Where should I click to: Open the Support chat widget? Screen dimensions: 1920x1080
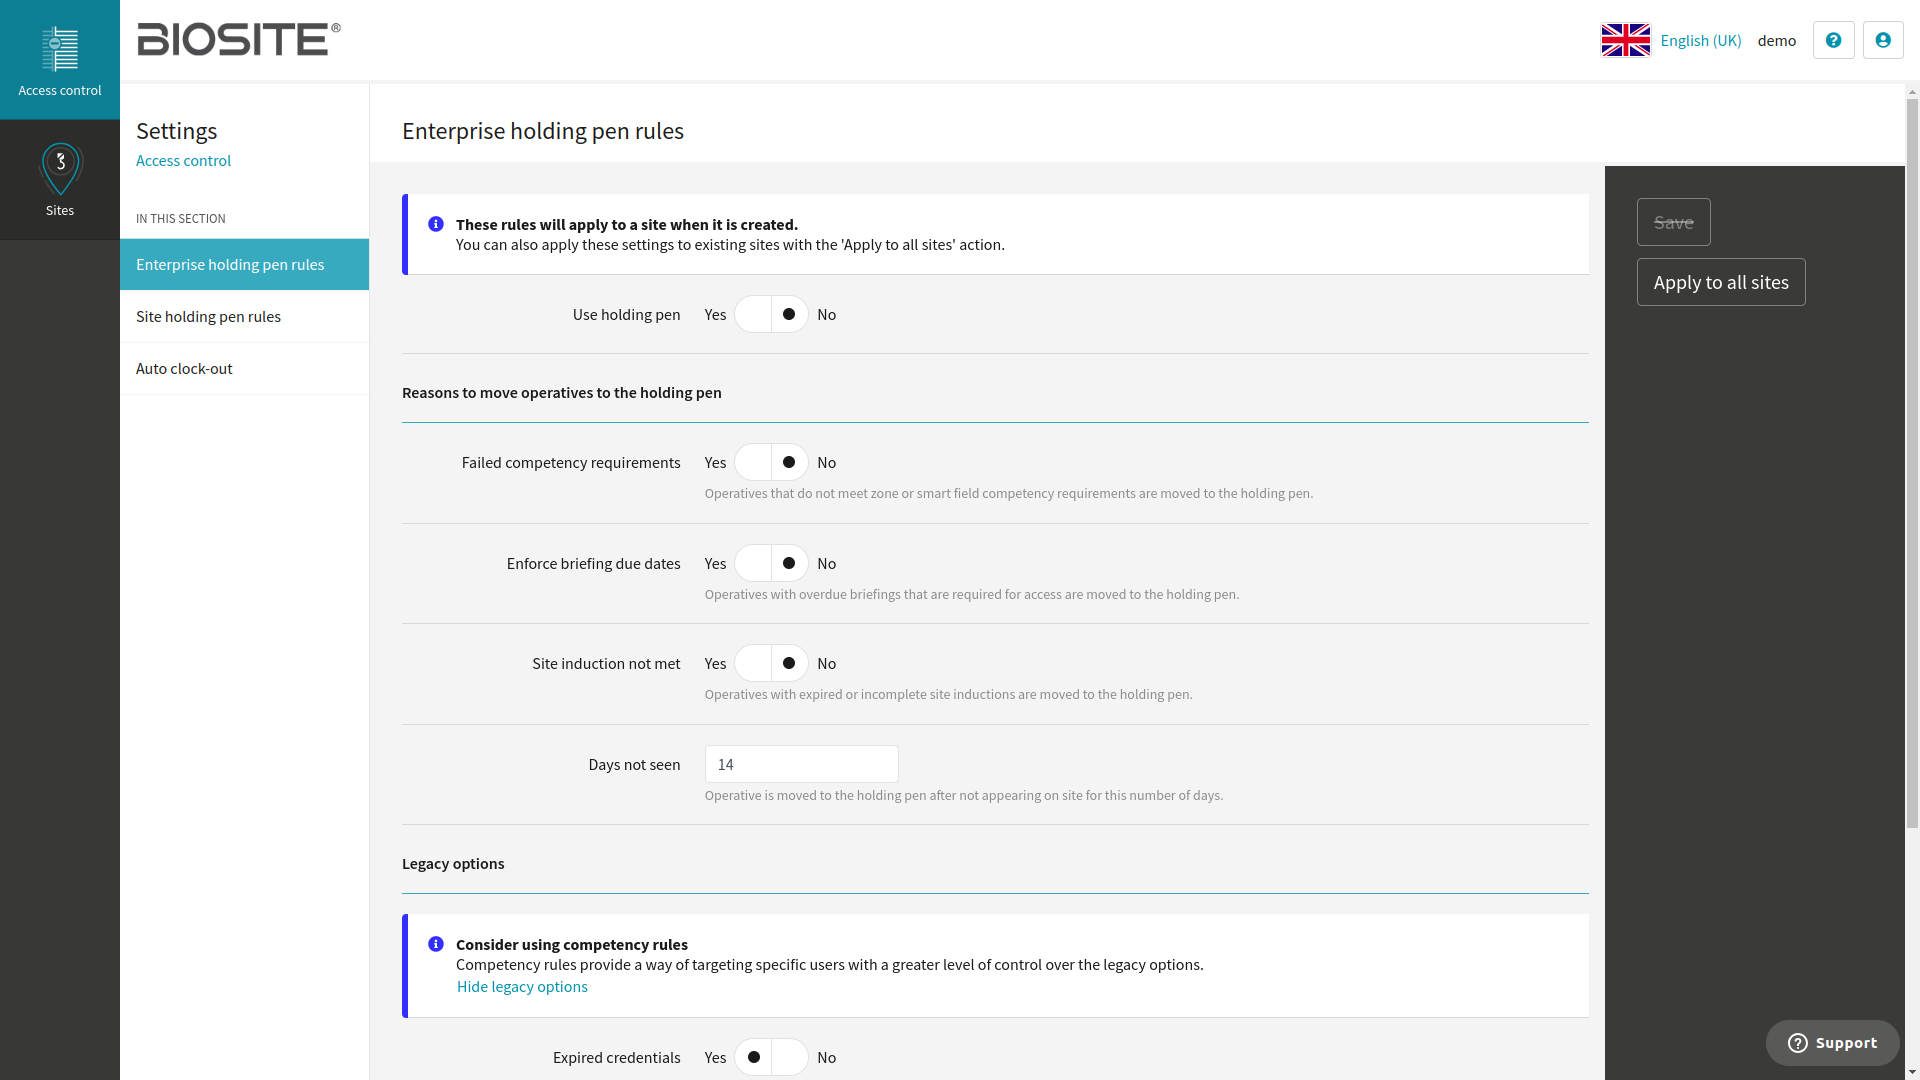1832,1043
